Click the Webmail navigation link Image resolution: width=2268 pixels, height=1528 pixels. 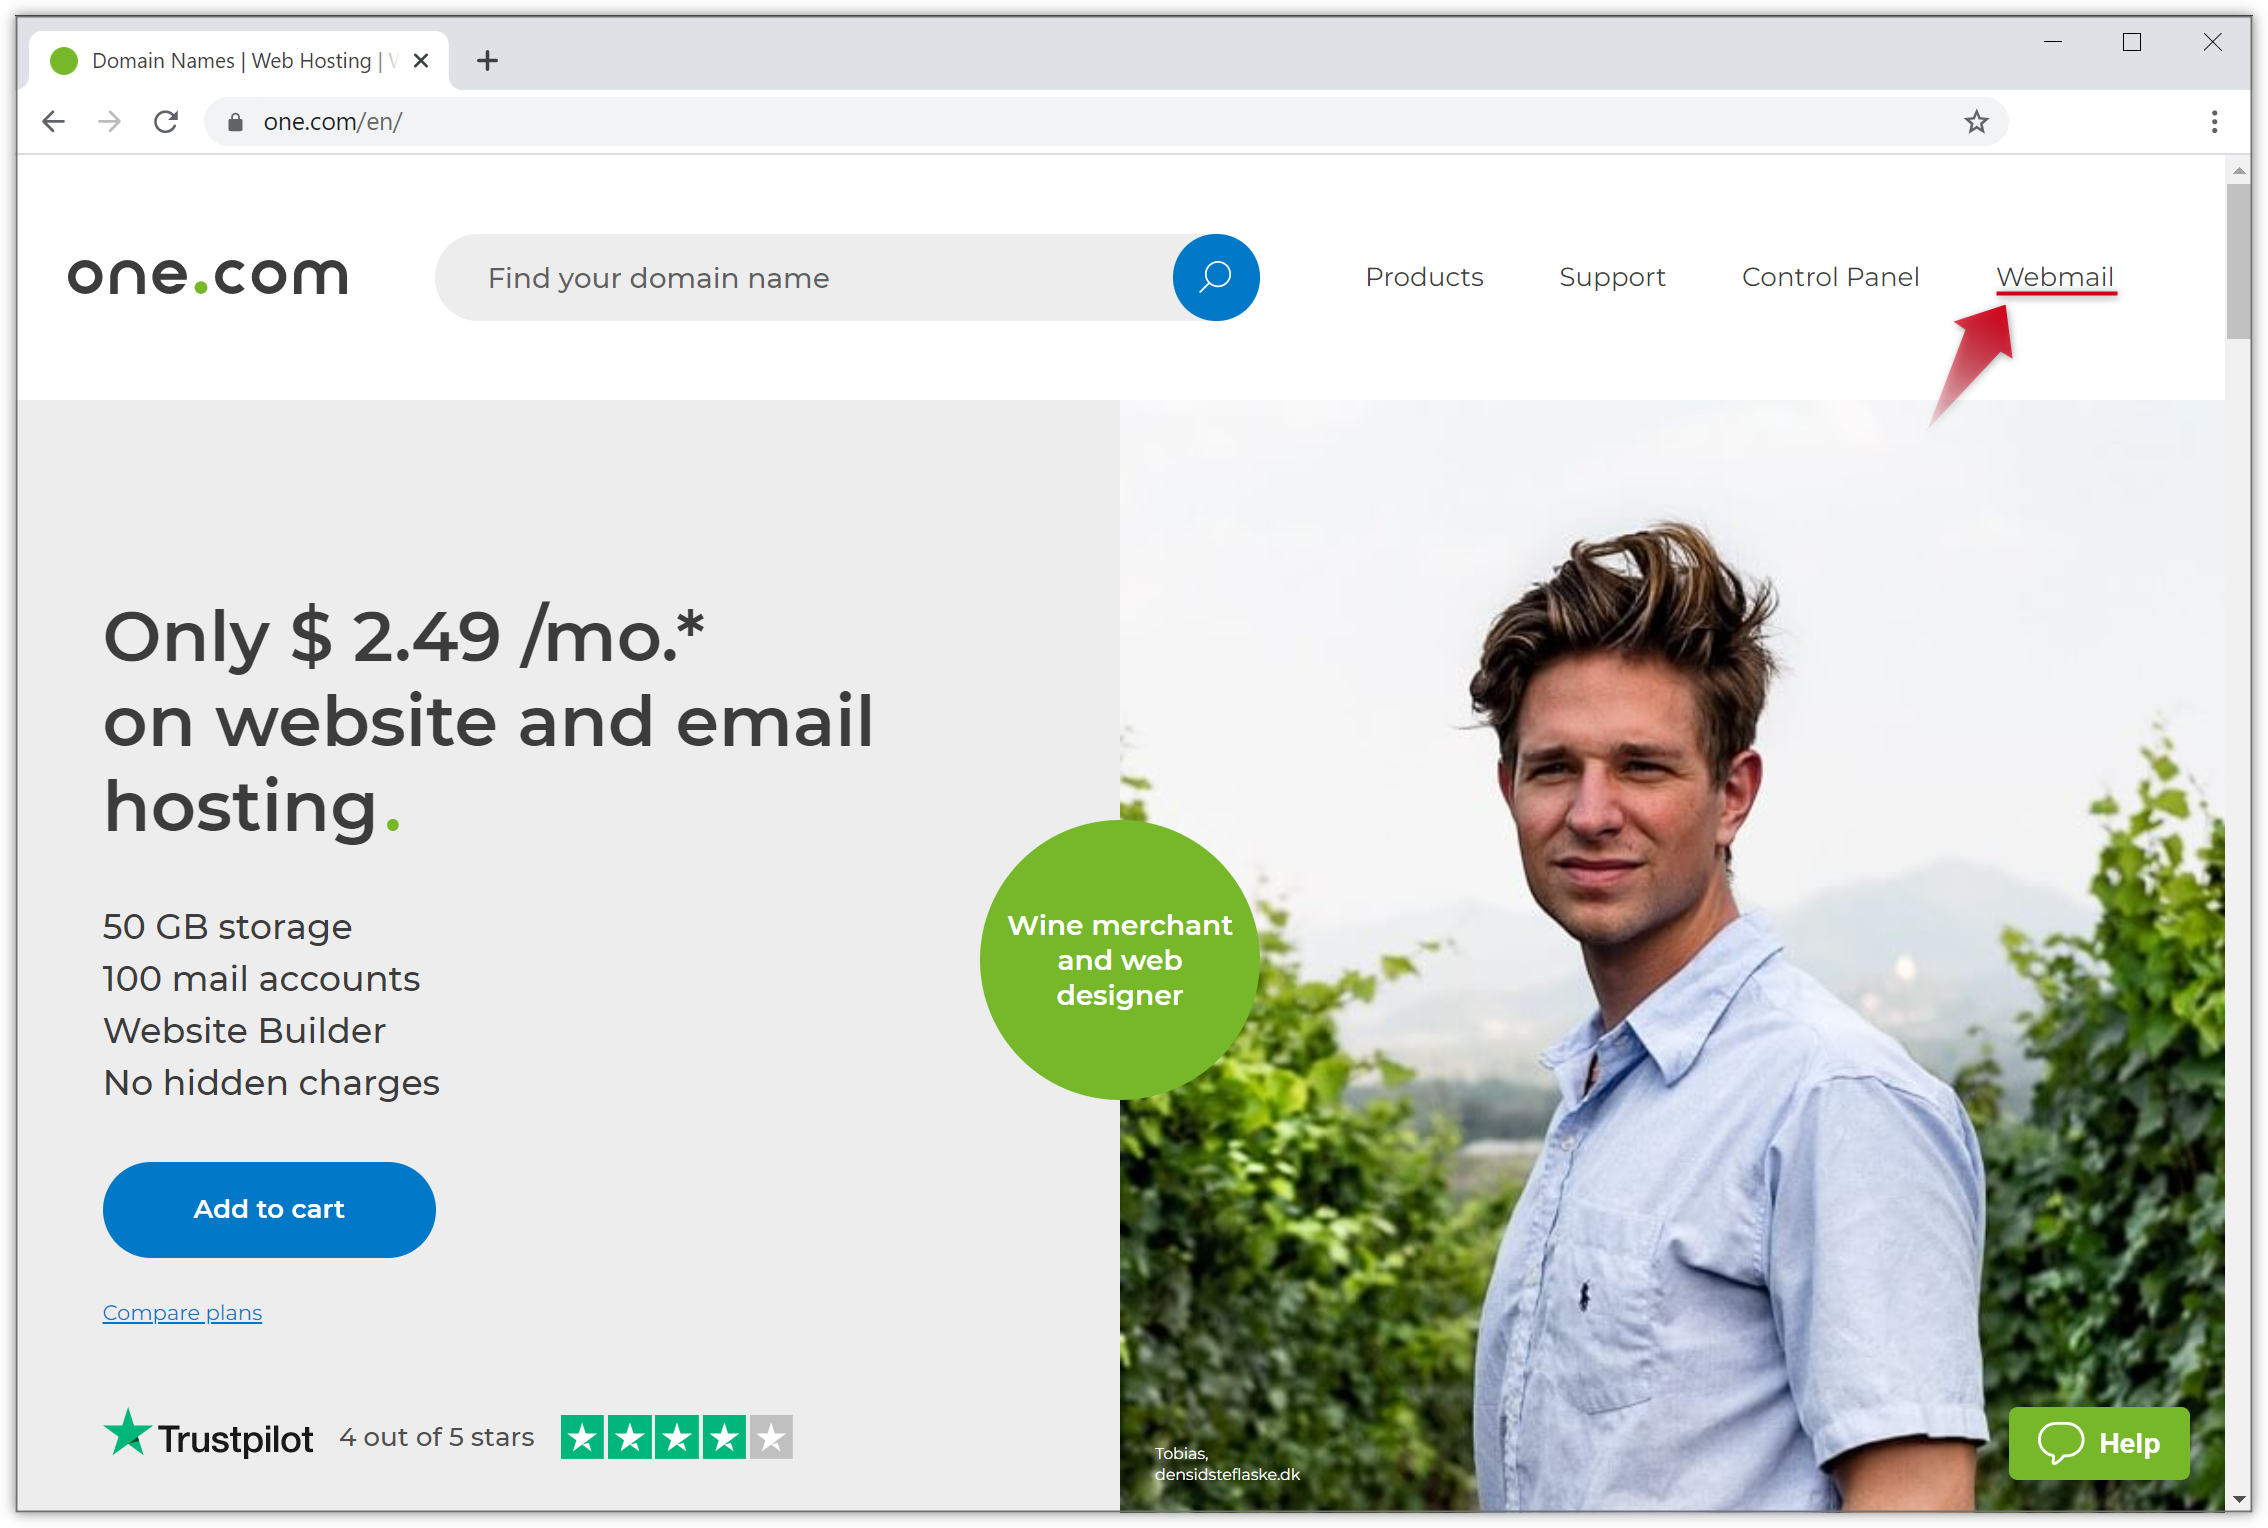click(x=2055, y=276)
